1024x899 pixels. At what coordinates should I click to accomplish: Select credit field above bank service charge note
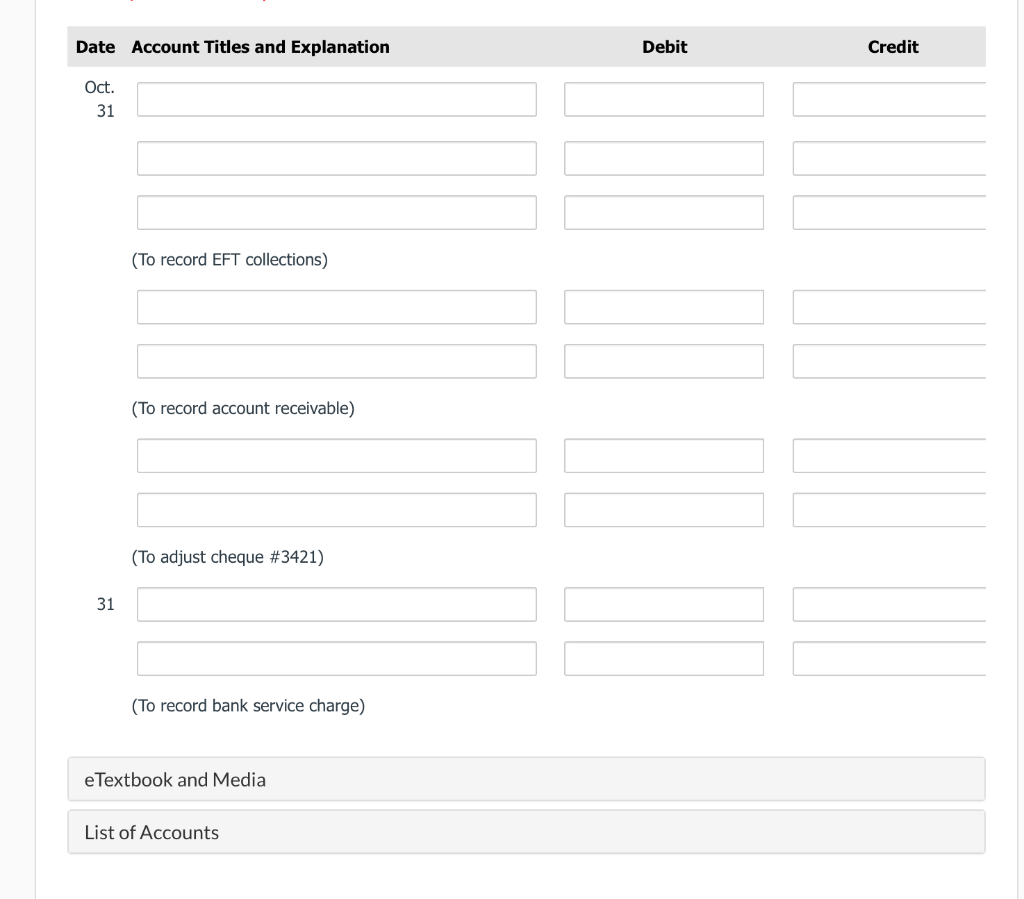click(889, 659)
